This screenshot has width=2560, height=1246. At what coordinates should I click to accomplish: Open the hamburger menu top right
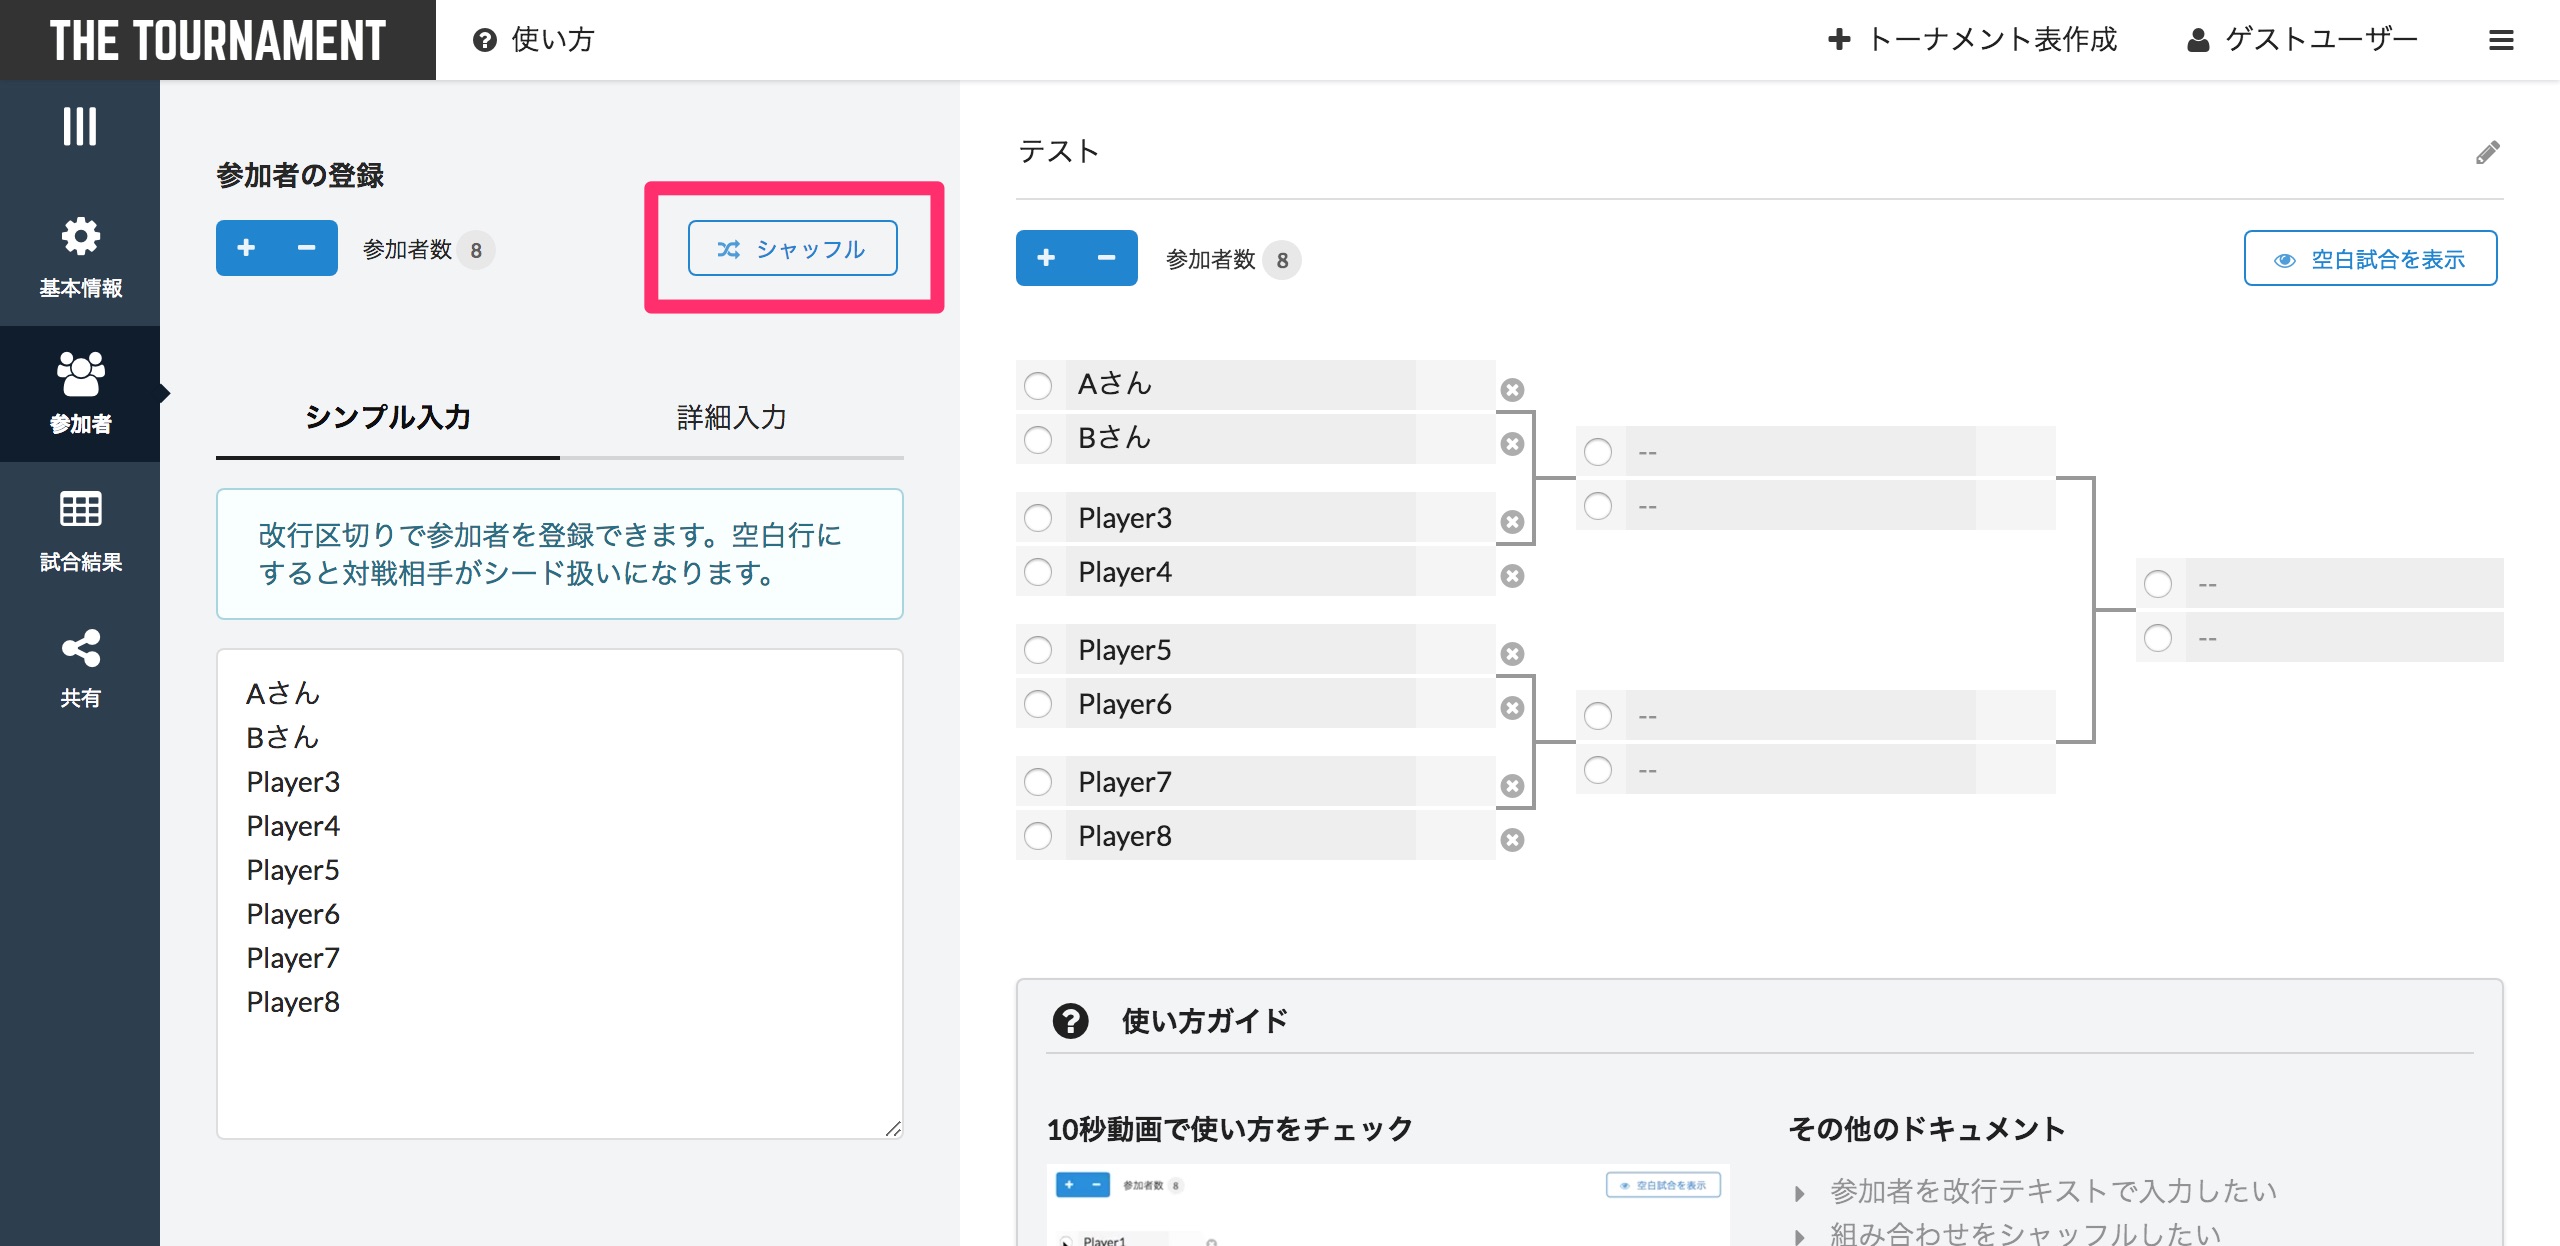coord(2502,40)
